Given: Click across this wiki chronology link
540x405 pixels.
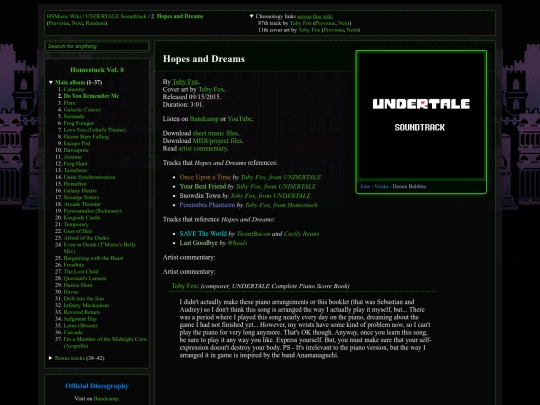Looking at the screenshot, I should point(315,16).
